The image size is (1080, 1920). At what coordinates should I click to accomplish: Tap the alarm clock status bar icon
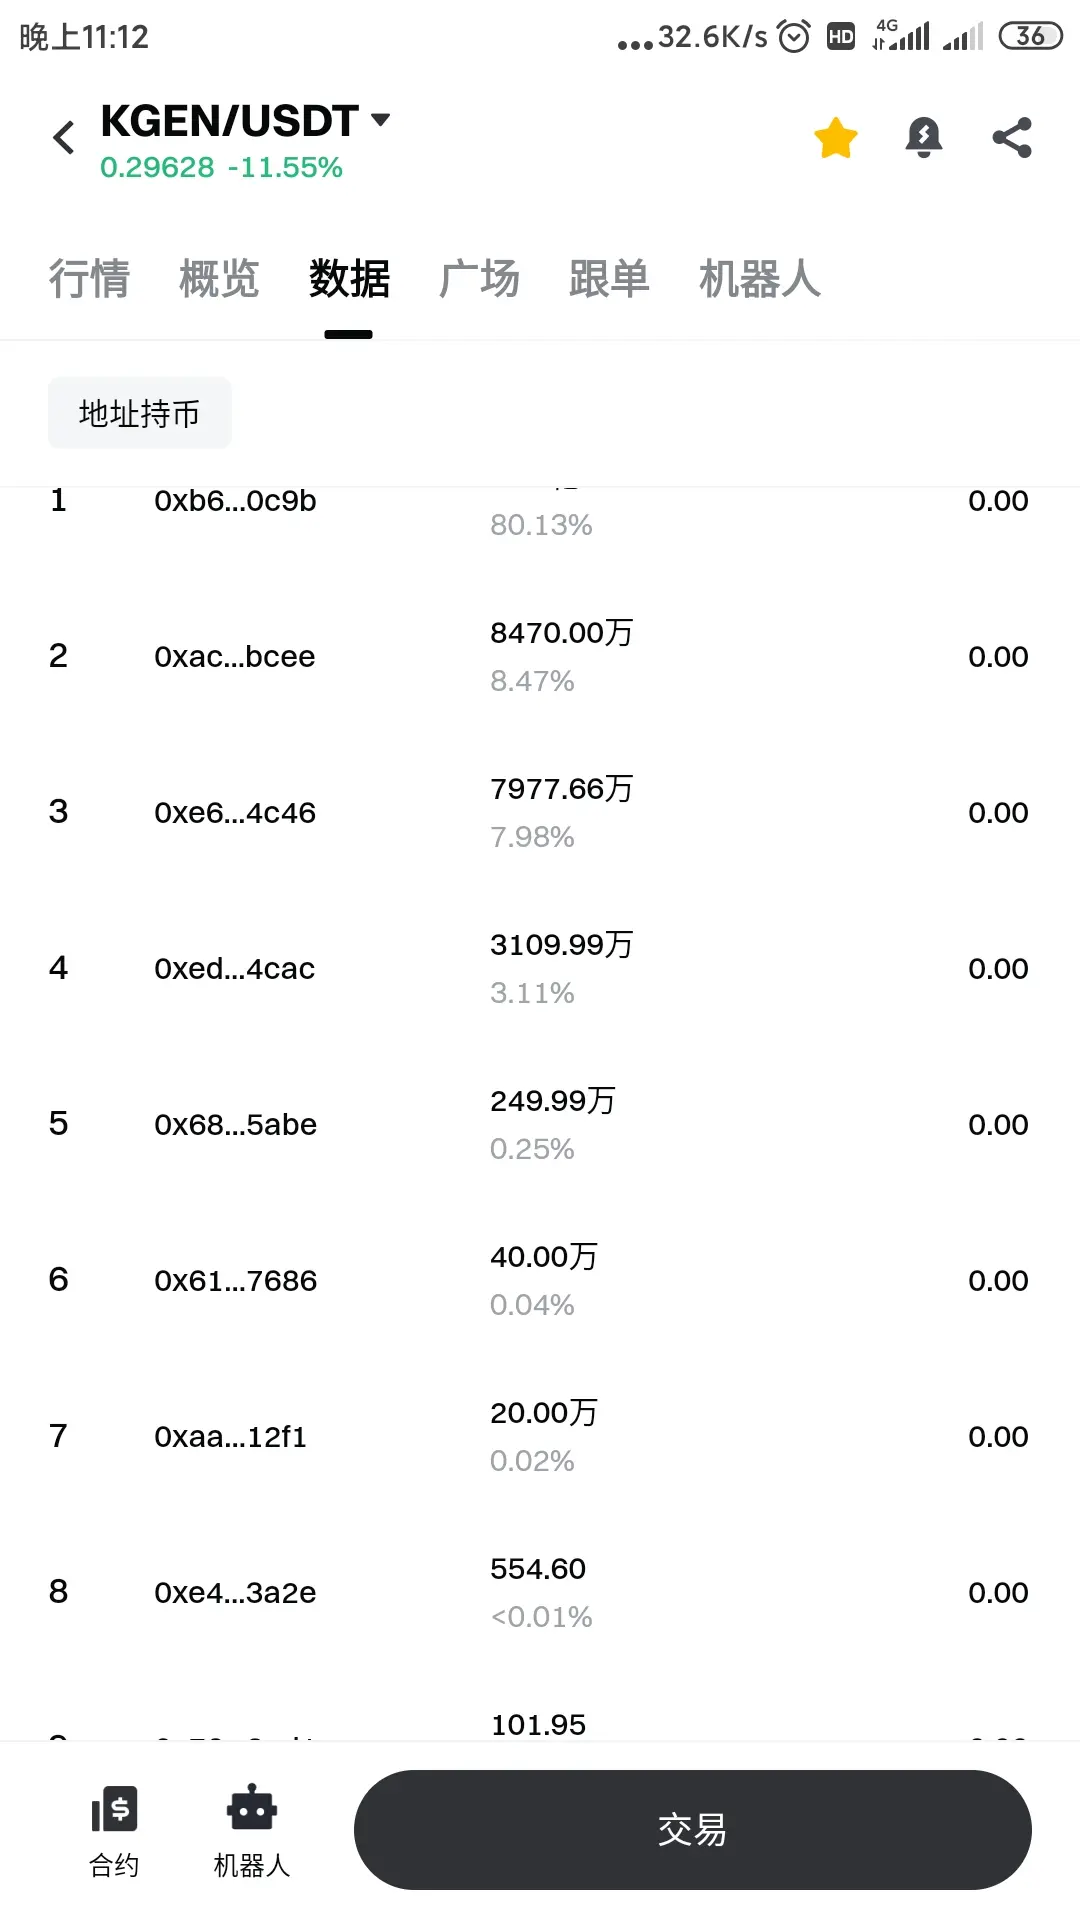794,37
